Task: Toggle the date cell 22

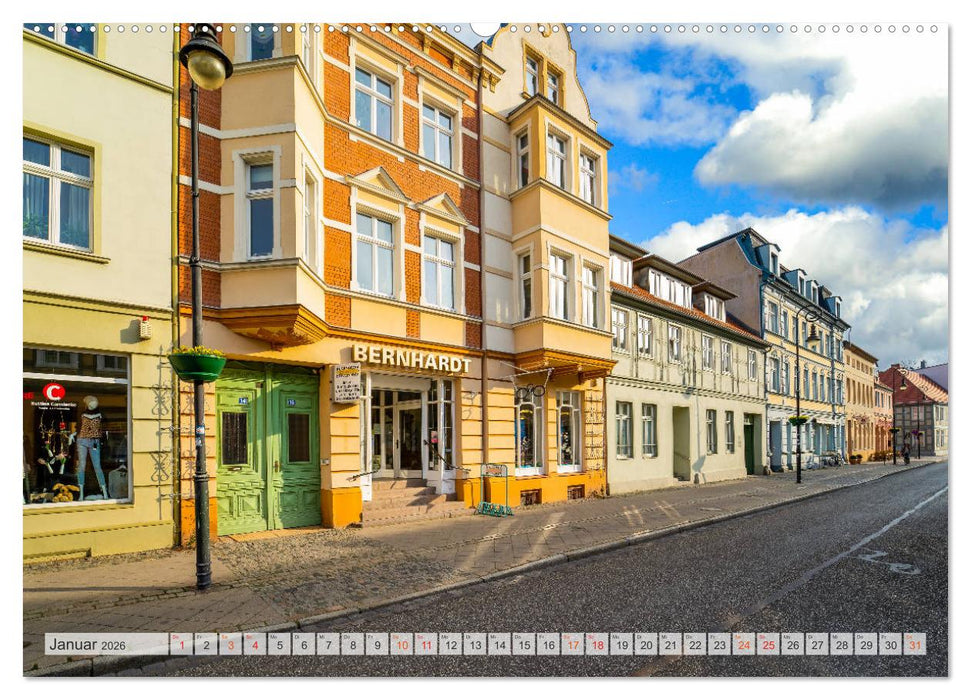Action: point(694,645)
